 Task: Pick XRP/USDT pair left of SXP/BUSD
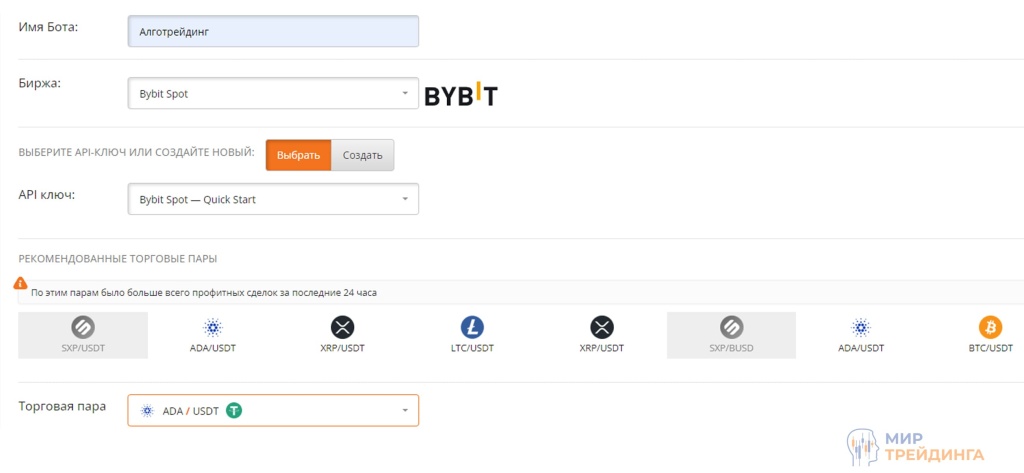point(601,348)
